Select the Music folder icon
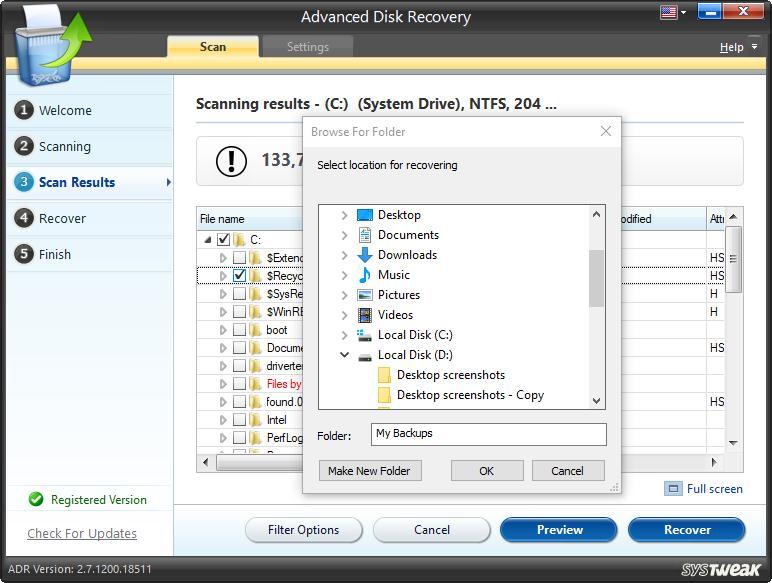772x583 pixels. [365, 275]
